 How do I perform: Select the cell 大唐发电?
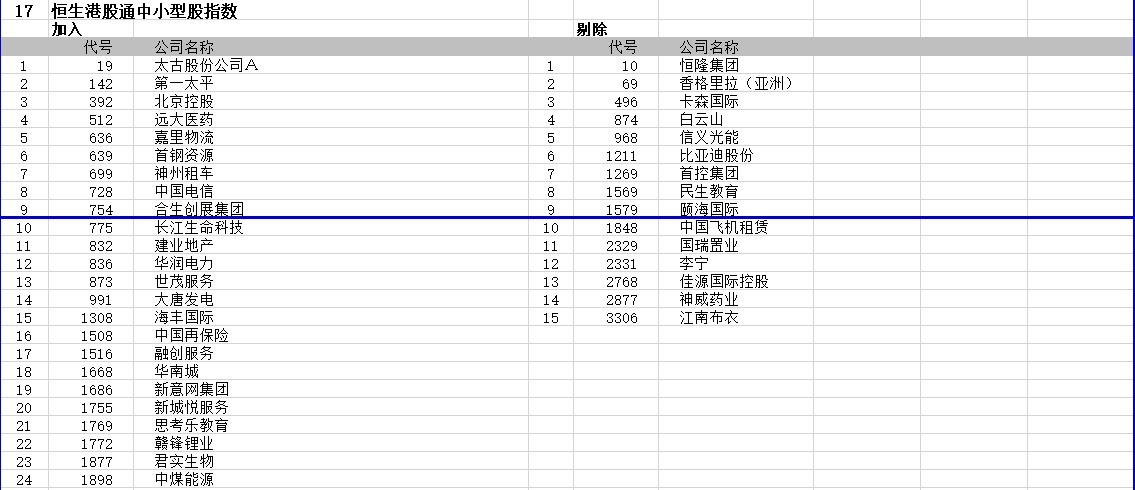click(x=184, y=300)
